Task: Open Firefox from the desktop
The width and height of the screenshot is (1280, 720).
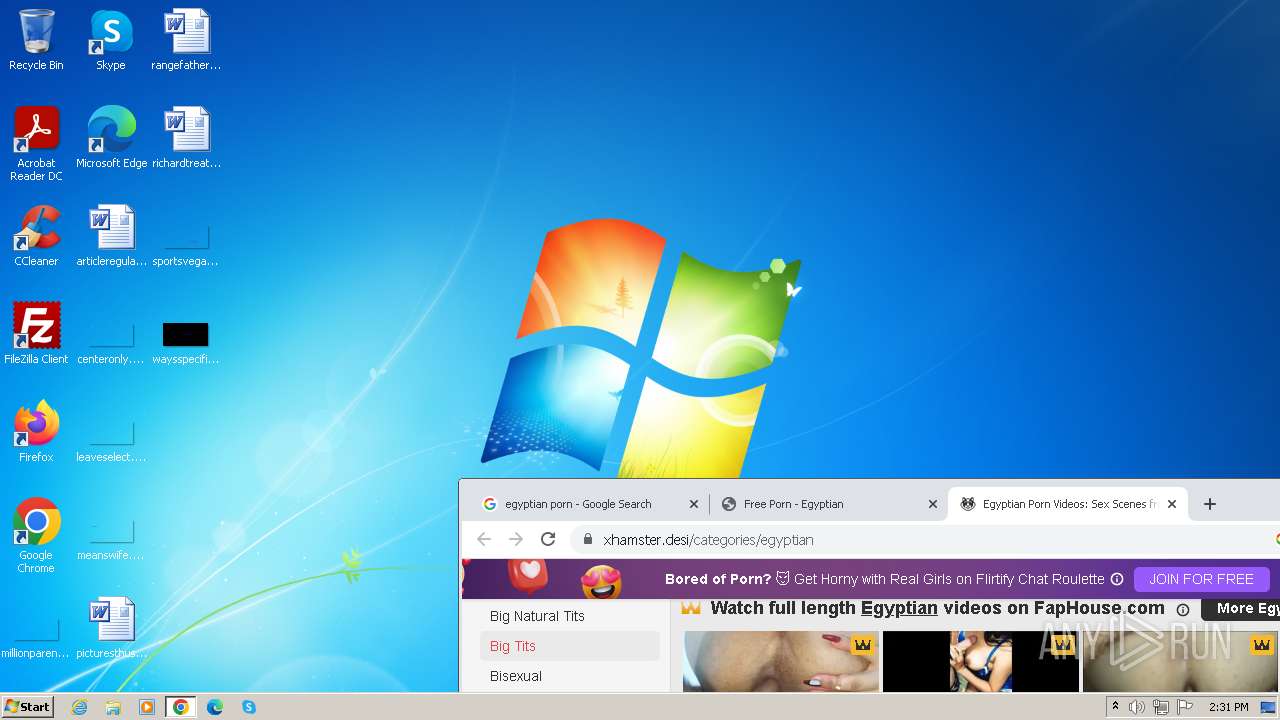Action: click(x=36, y=432)
